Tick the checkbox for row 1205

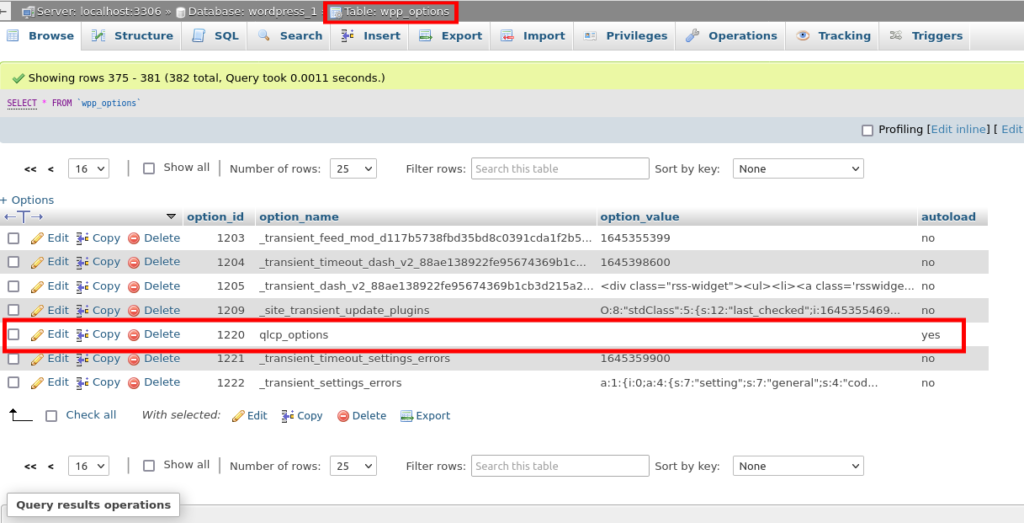[x=13, y=287]
